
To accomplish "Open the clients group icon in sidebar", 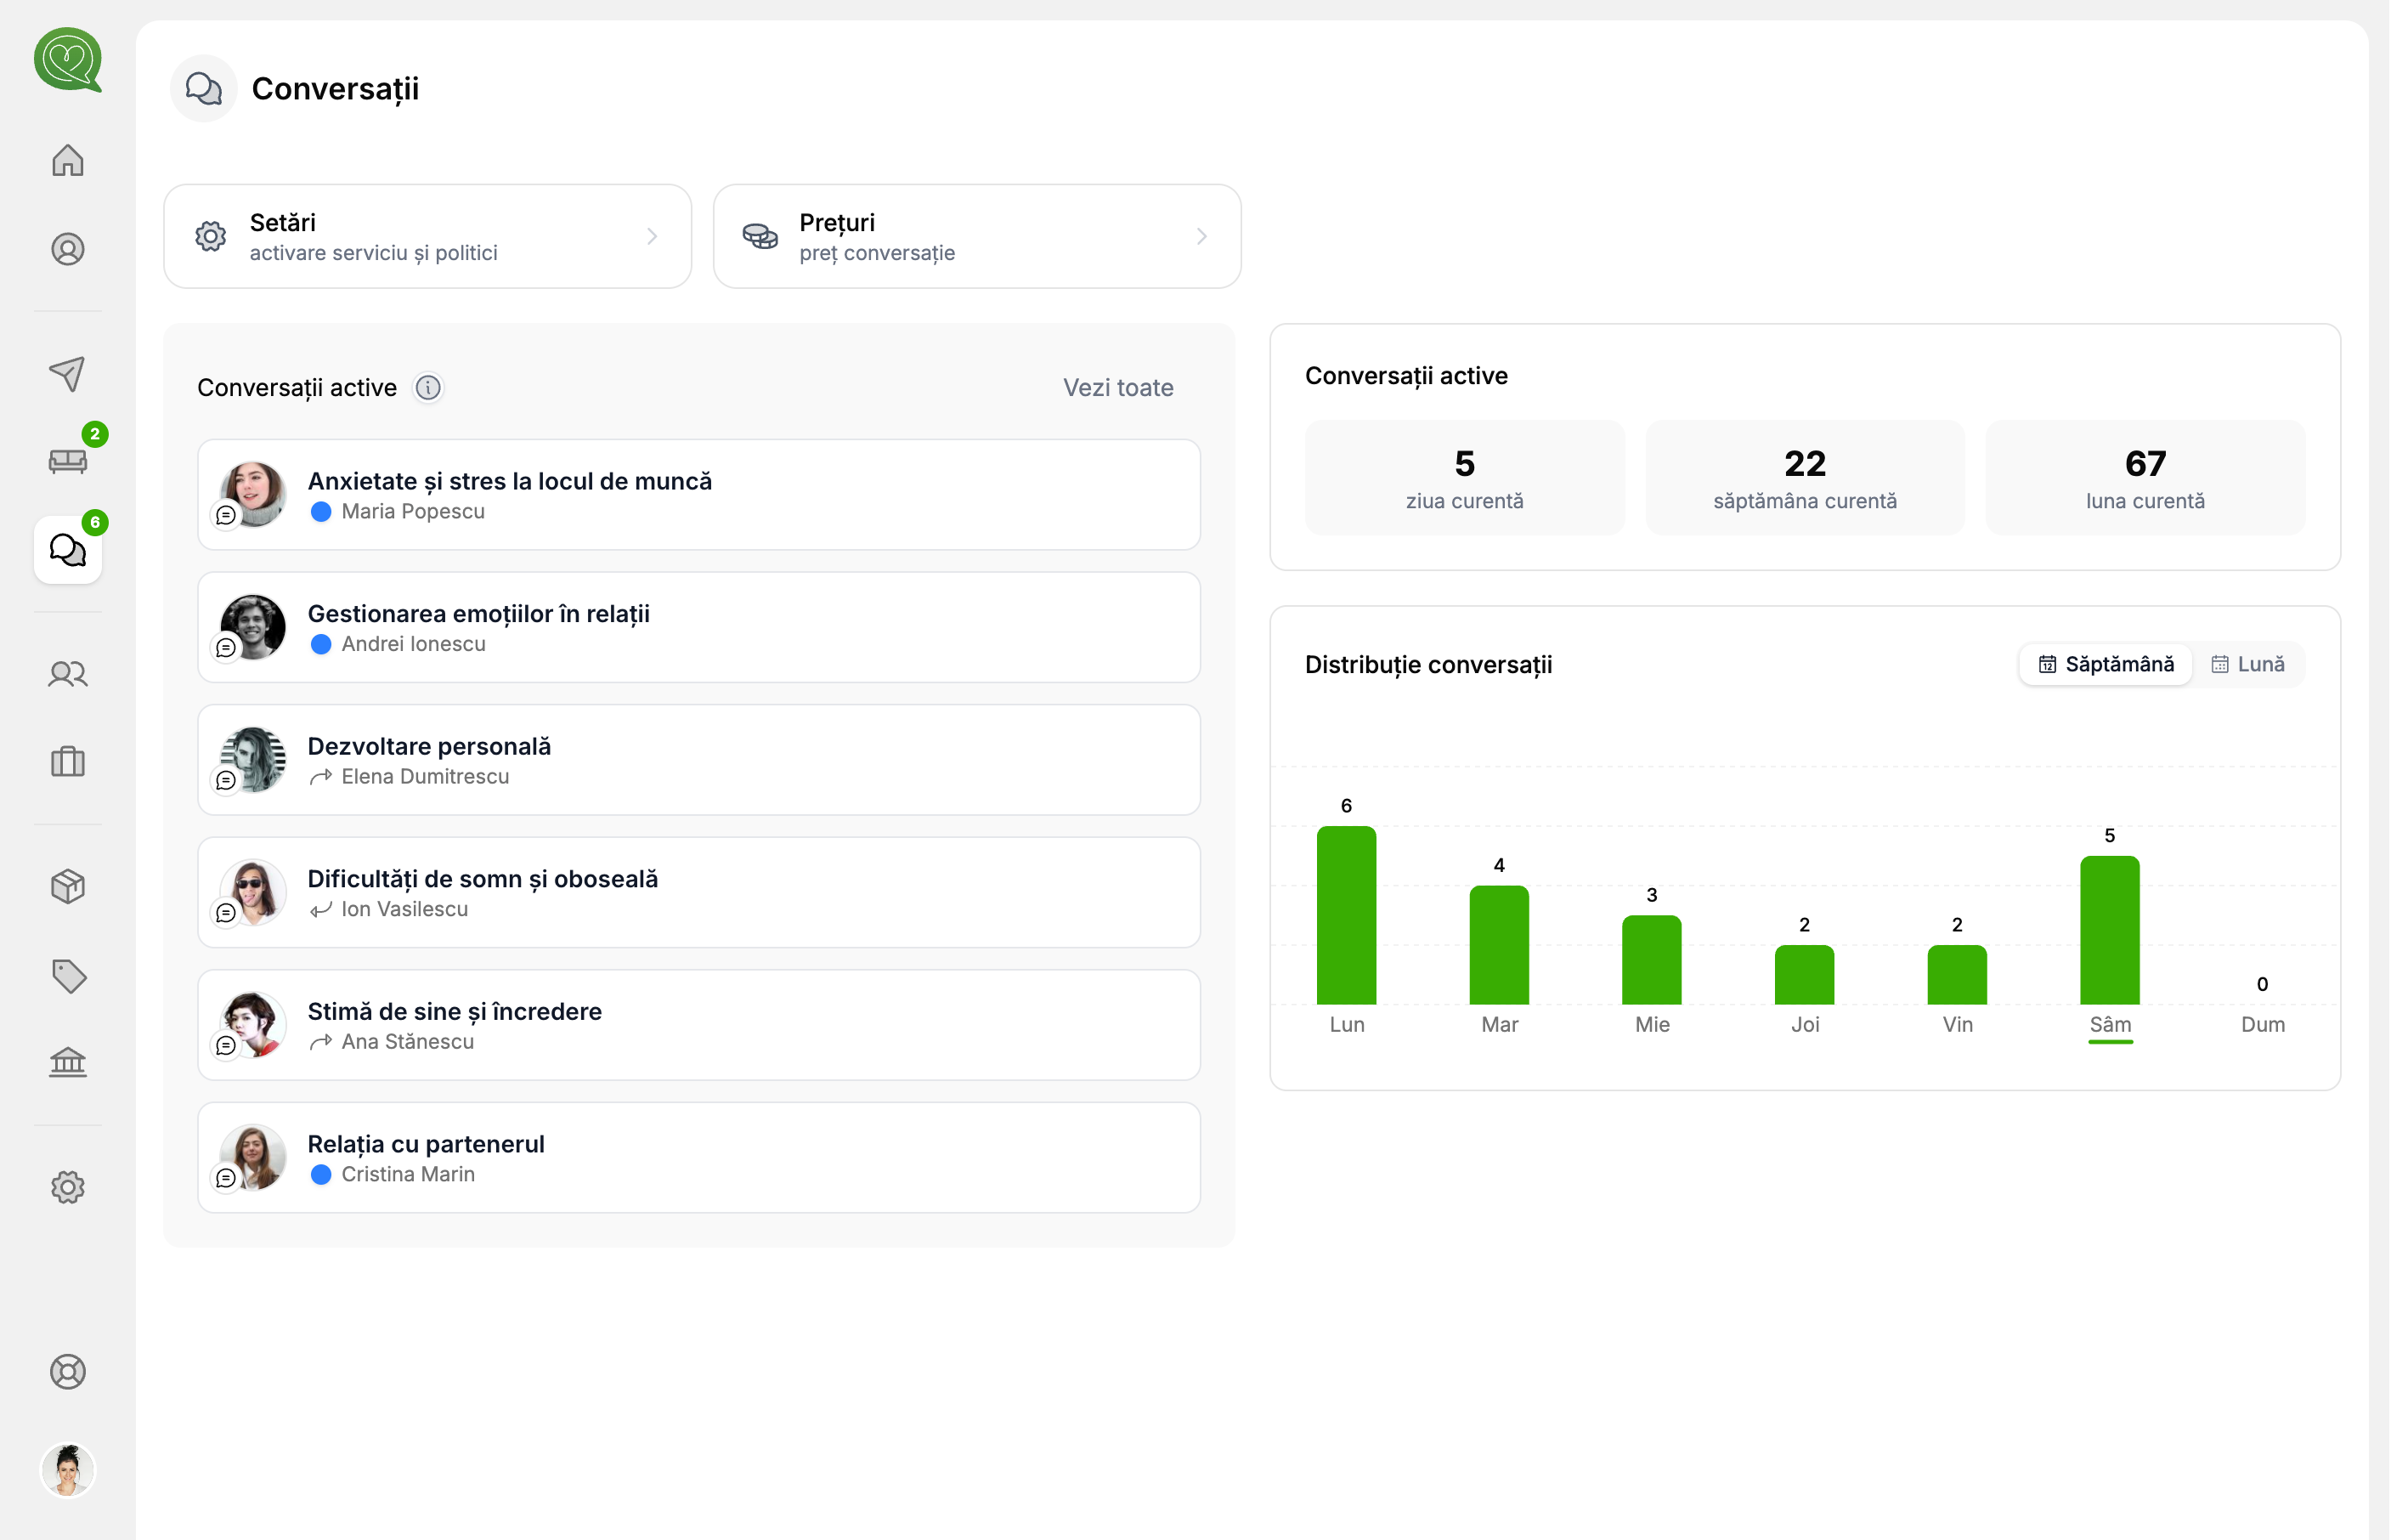I will 68,675.
